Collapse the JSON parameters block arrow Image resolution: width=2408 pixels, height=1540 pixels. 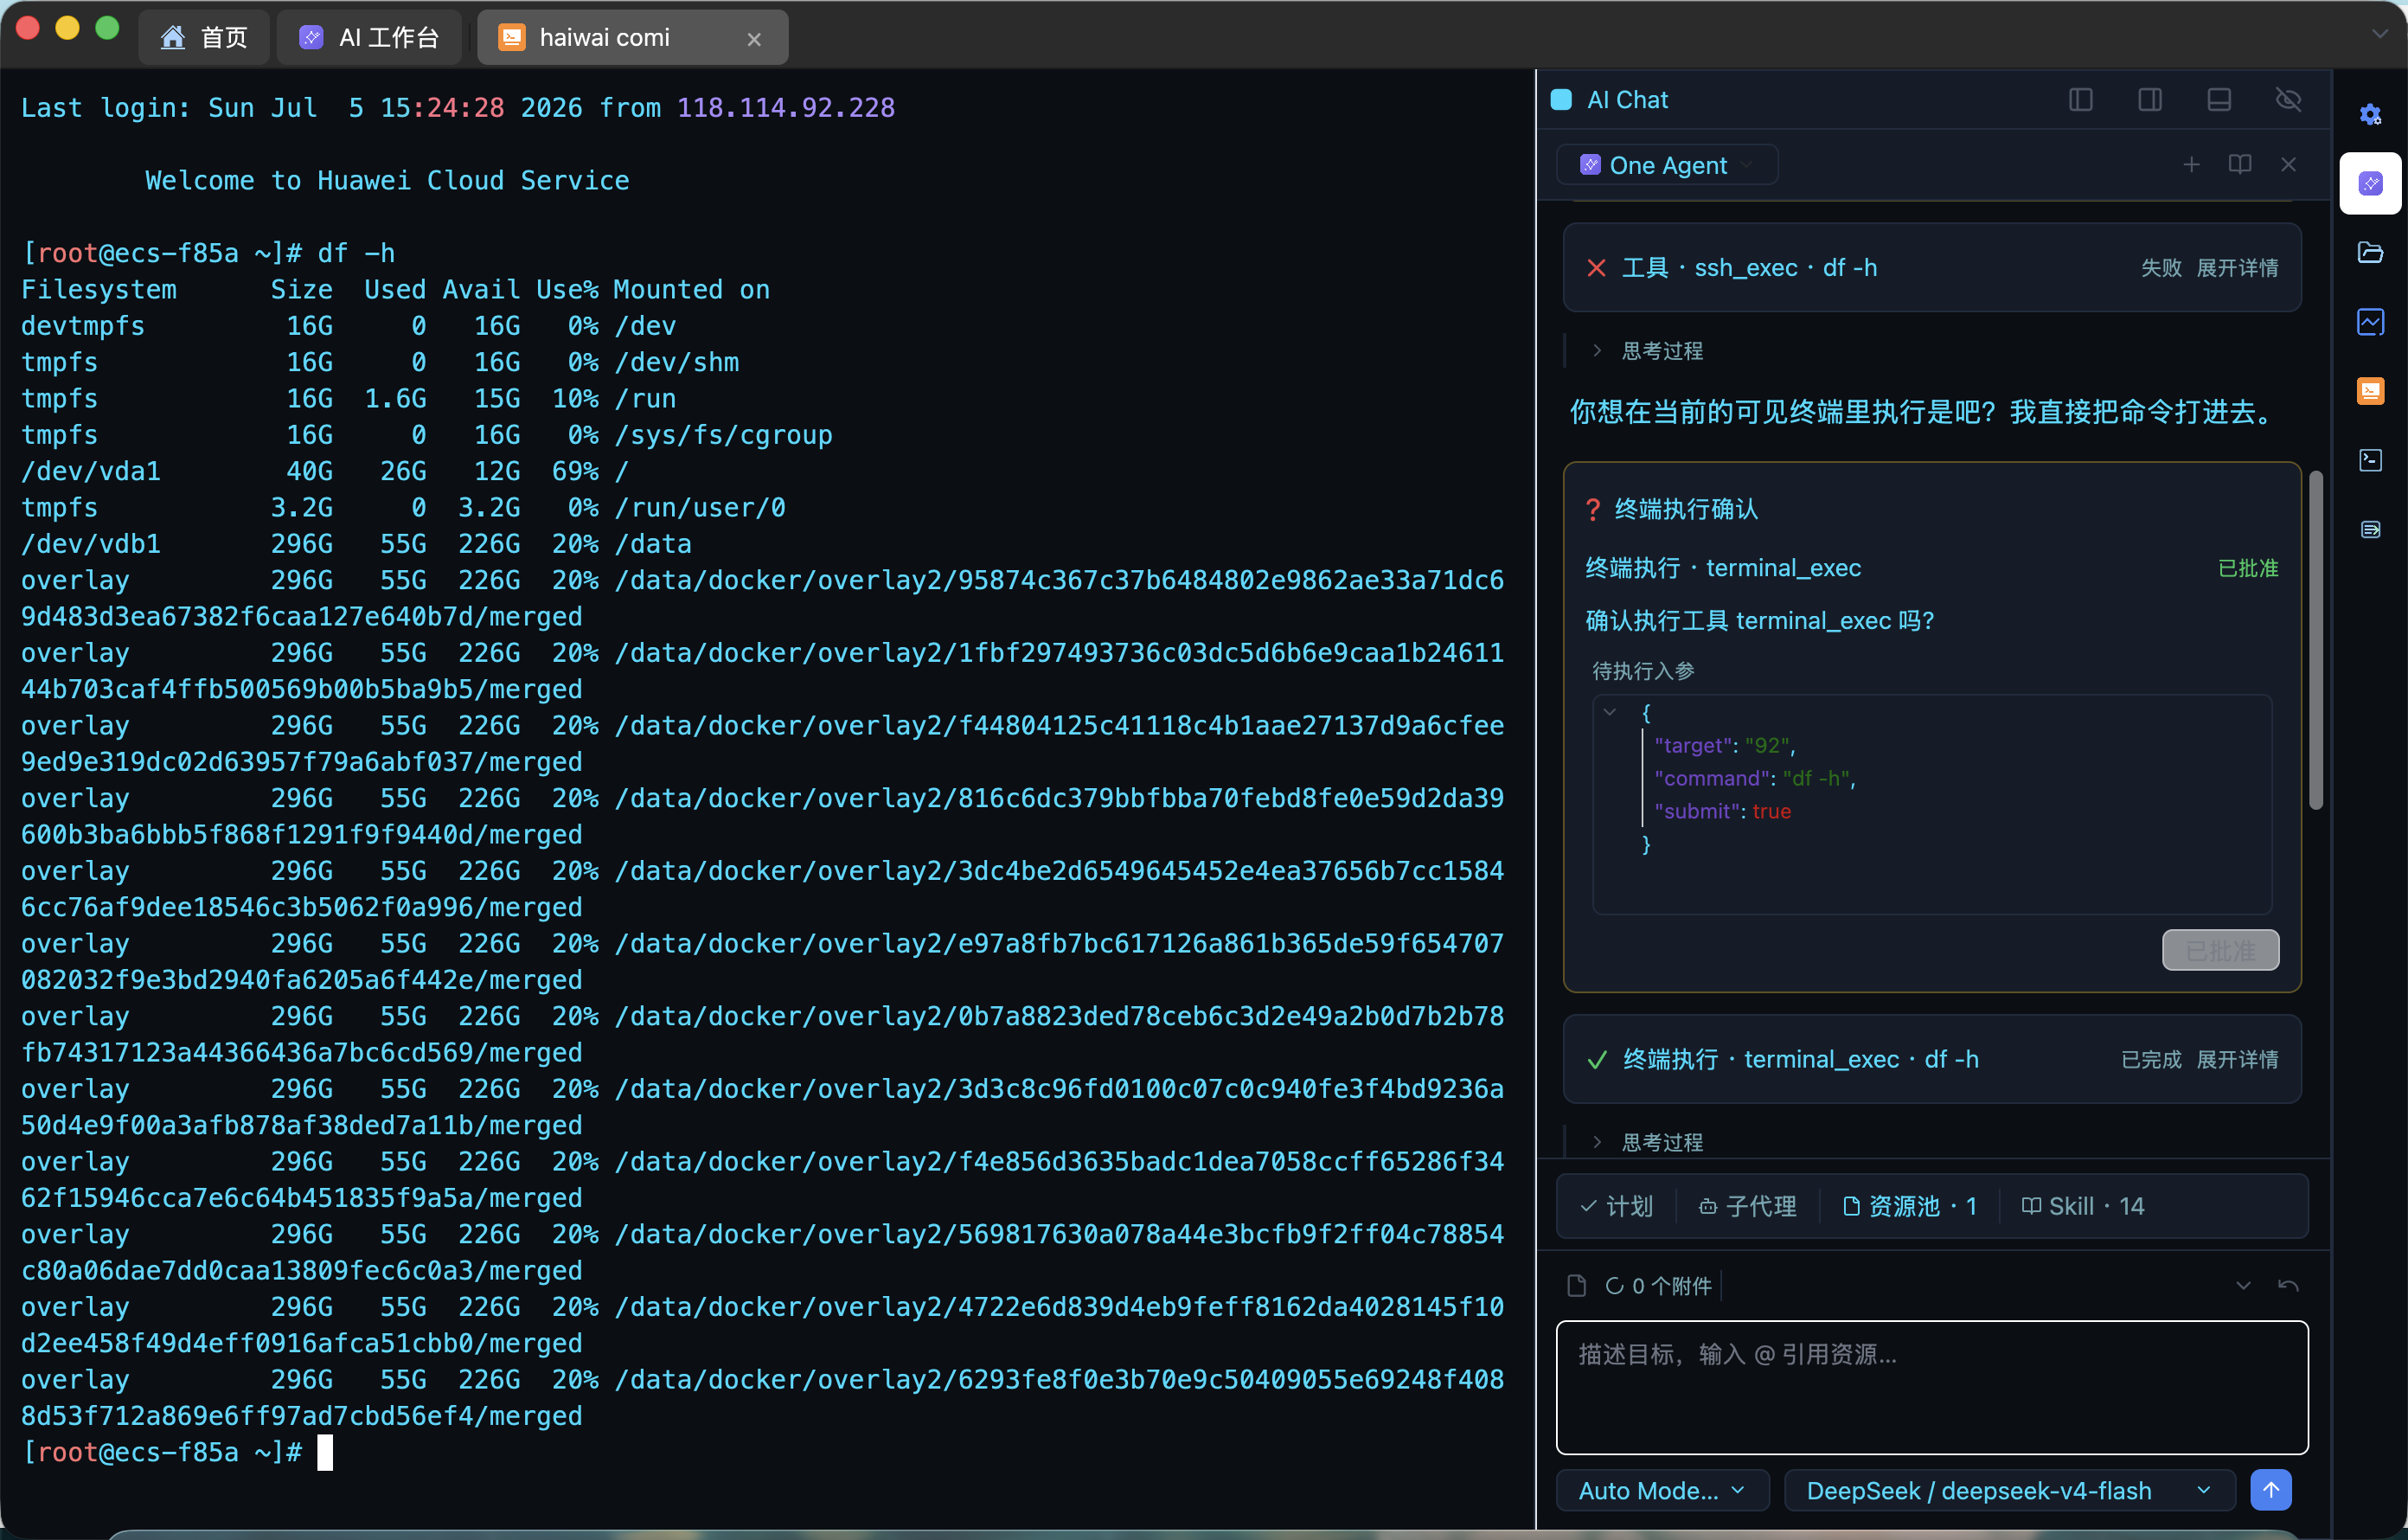(x=1609, y=712)
